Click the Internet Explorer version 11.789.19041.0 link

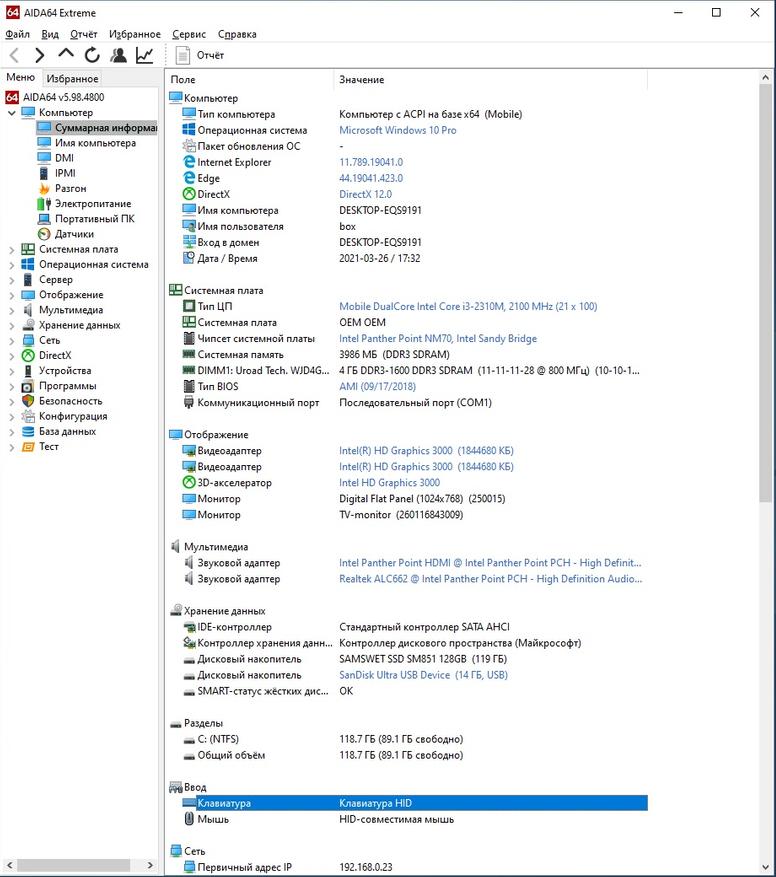click(x=371, y=162)
